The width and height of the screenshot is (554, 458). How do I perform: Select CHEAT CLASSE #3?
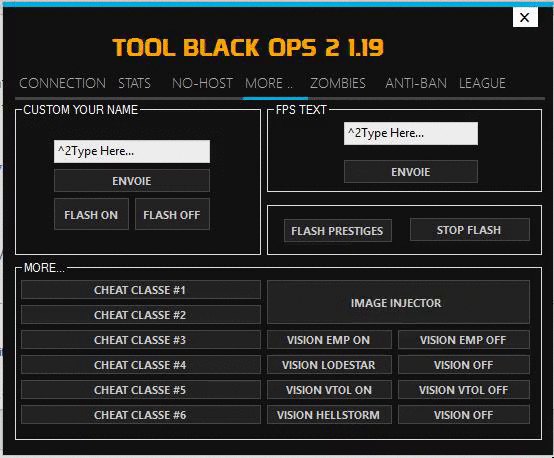pos(141,340)
